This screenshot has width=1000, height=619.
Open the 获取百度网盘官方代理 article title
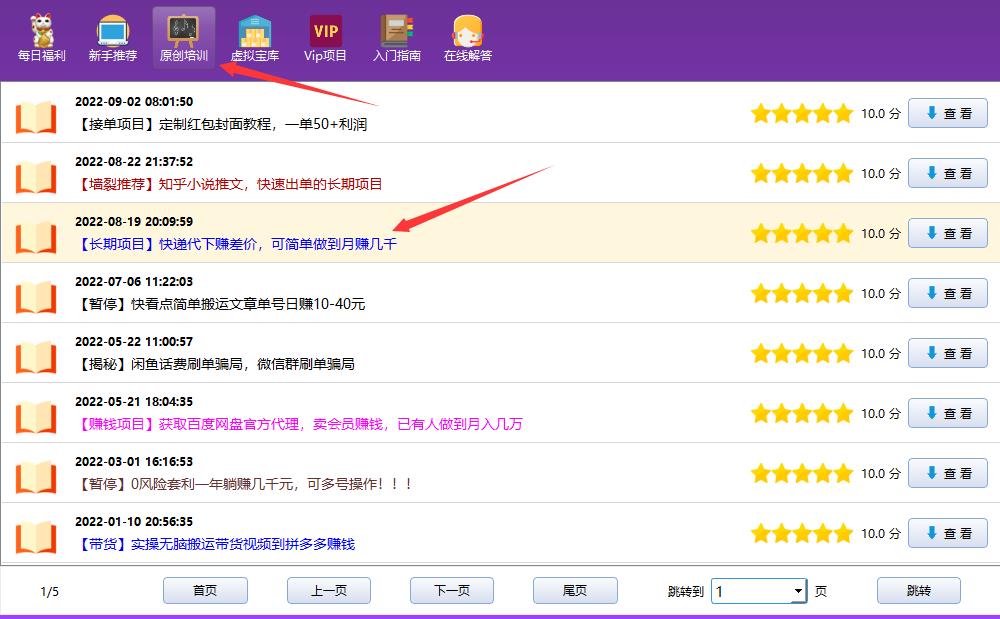coord(340,424)
